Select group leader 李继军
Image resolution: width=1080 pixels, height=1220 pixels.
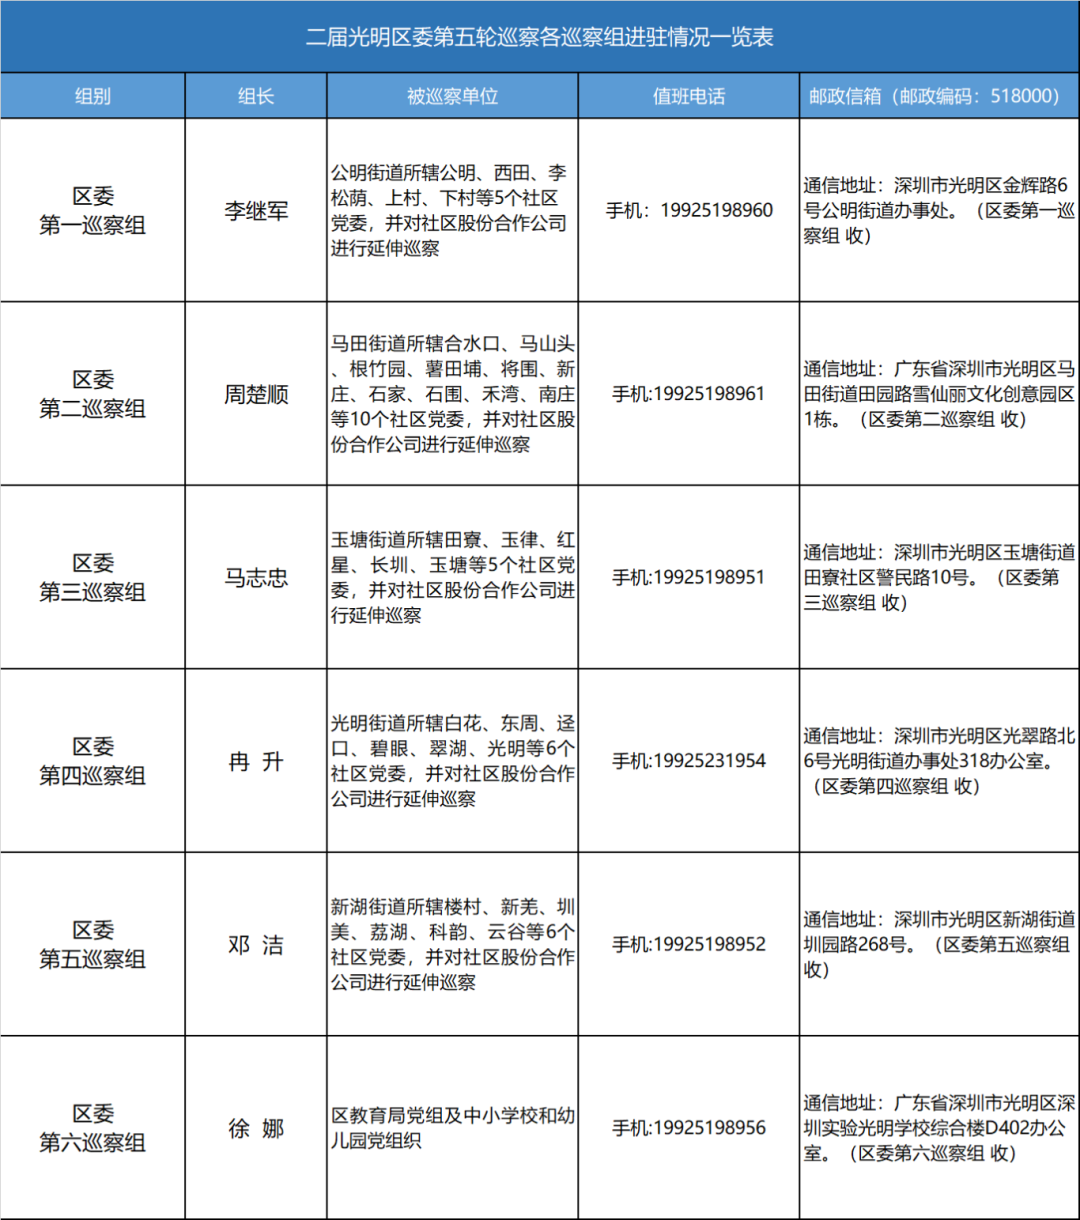(255, 211)
